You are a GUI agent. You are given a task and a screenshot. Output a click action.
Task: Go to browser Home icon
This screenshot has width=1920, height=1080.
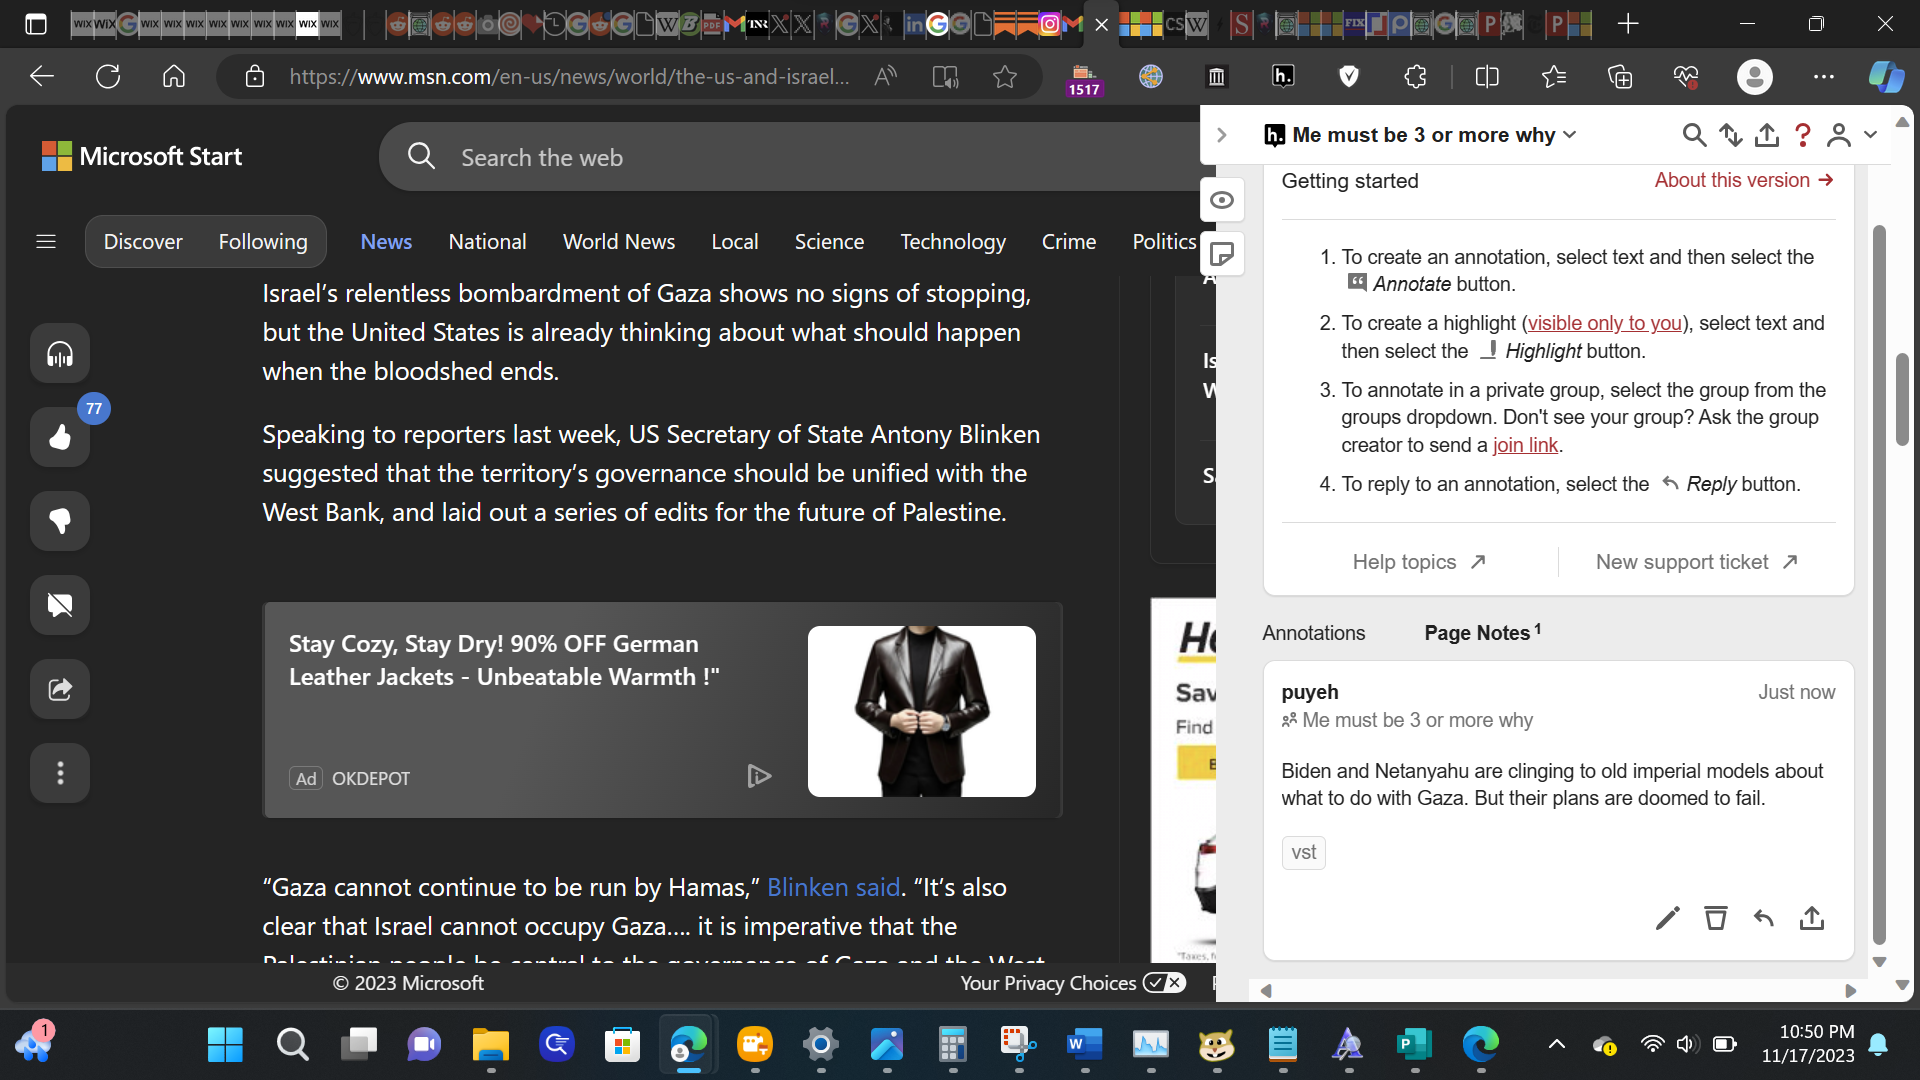point(174,77)
